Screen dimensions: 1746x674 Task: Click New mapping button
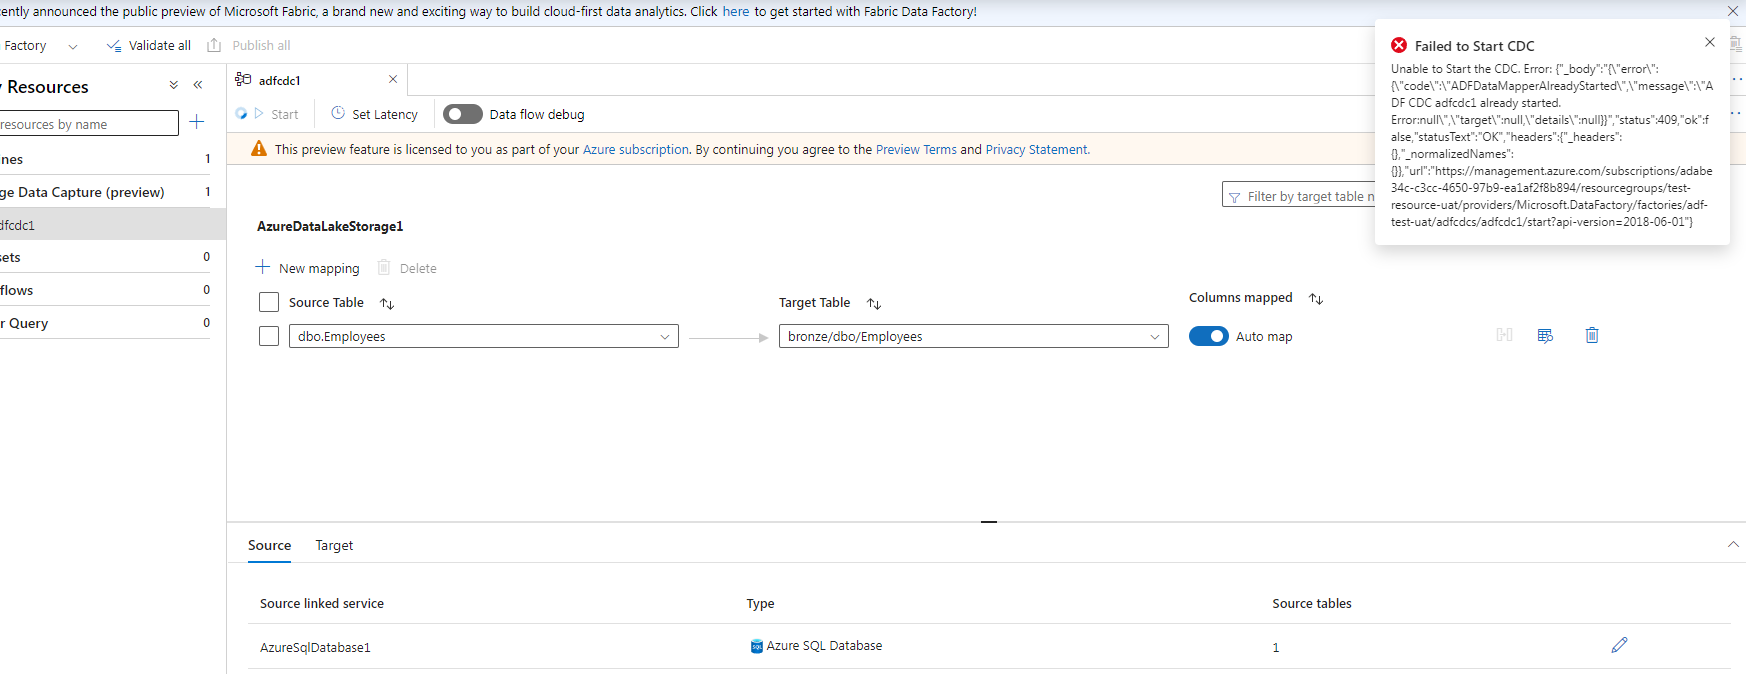coord(307,268)
